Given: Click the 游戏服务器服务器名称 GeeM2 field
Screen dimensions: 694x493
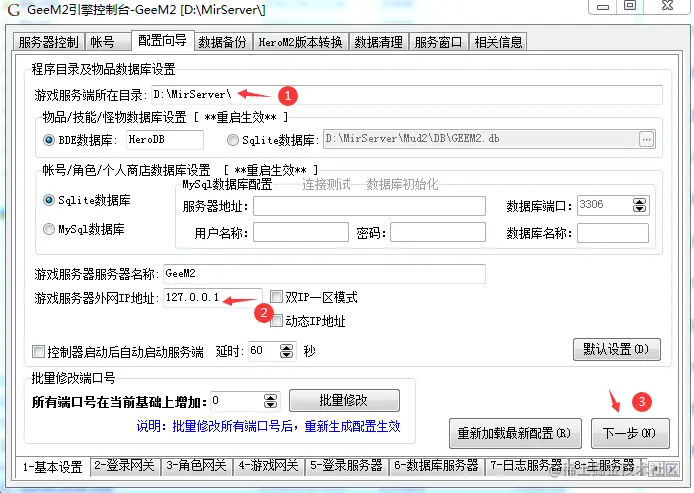Looking at the screenshot, I should coord(324,274).
